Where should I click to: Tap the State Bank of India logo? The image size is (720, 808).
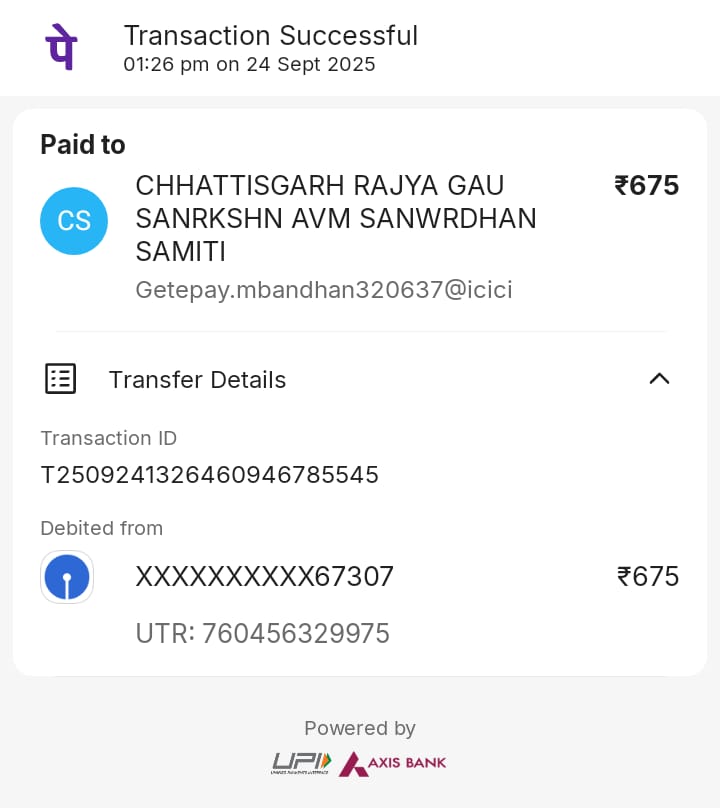tap(67, 577)
